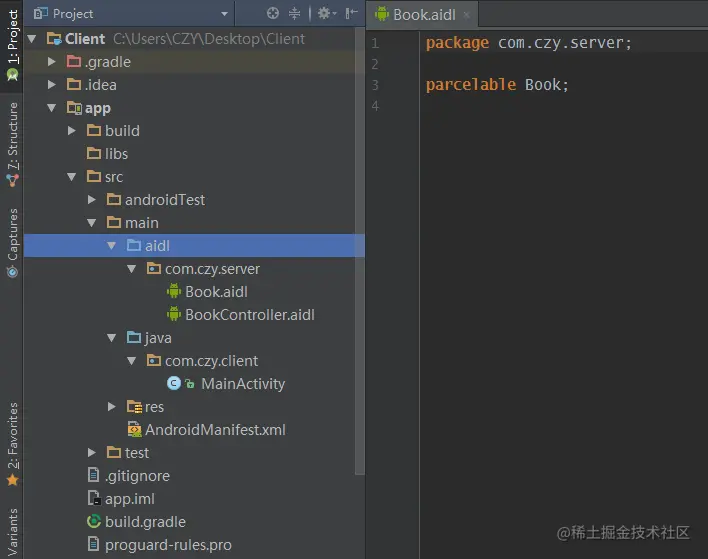
Task: Click the red .gradle folder icon
Action: [x=74, y=61]
